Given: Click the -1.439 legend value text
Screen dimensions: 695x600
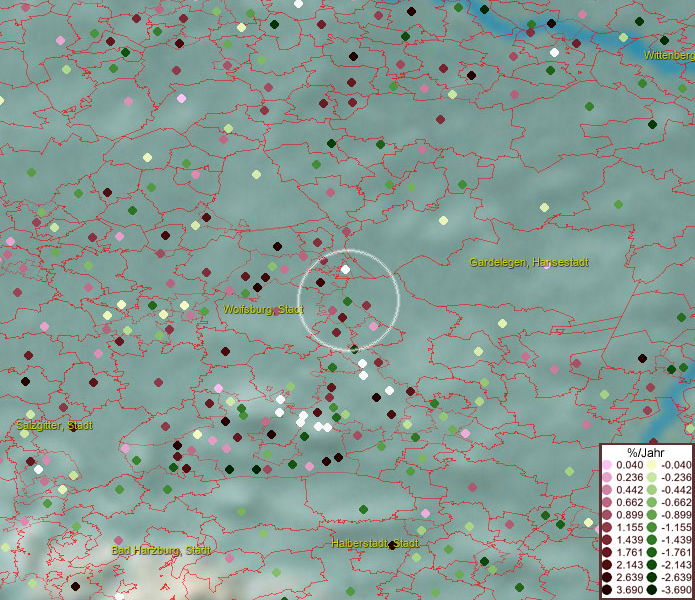Looking at the screenshot, I should (676, 540).
